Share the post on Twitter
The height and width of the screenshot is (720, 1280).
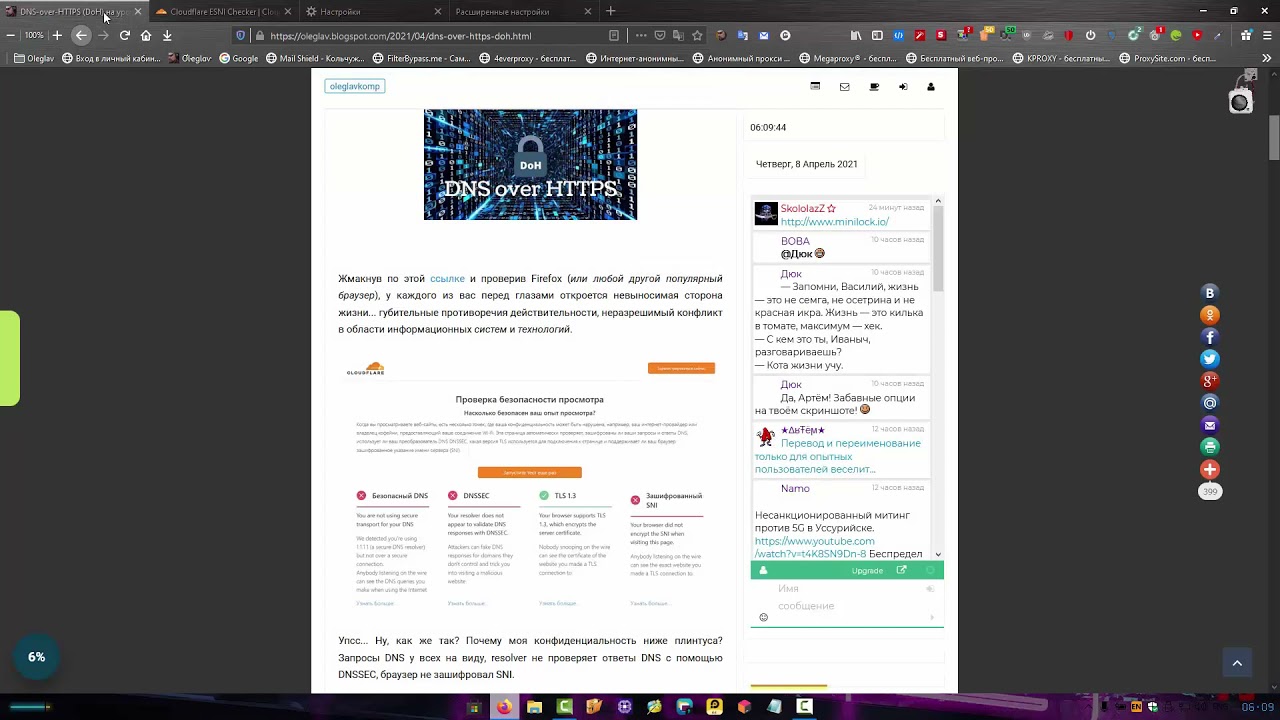click(1210, 359)
